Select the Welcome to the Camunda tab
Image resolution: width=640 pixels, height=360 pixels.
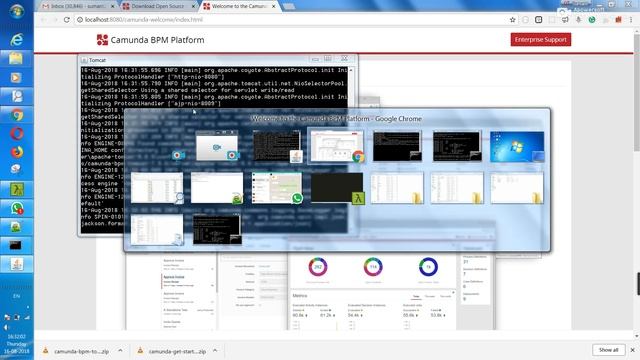pyautogui.click(x=239, y=6)
